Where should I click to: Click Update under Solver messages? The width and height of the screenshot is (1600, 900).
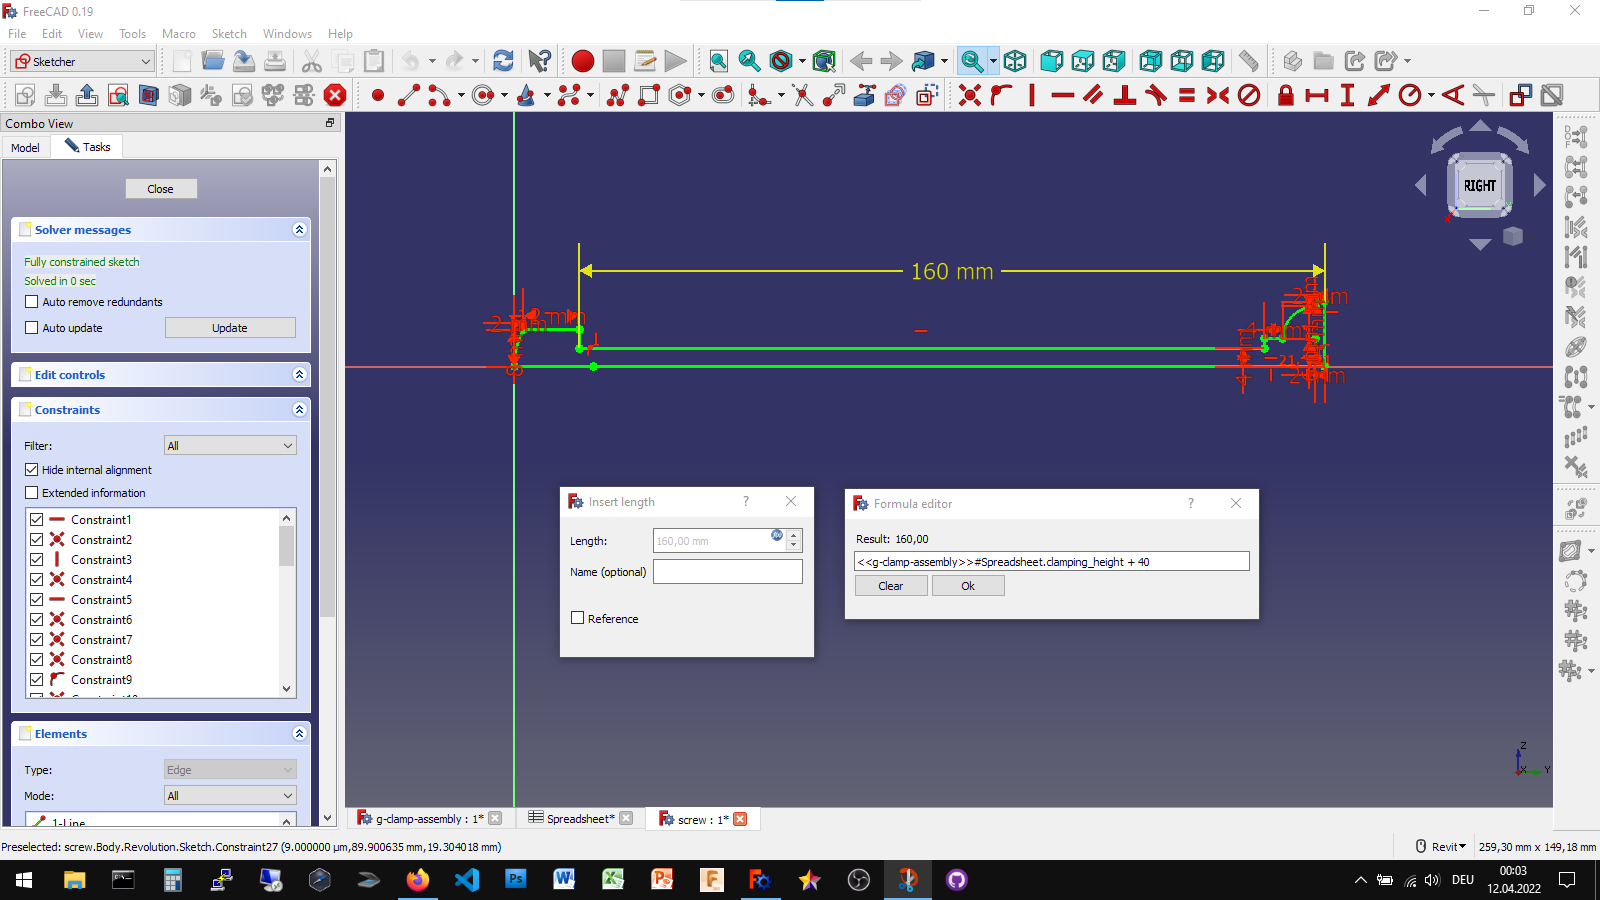230,327
